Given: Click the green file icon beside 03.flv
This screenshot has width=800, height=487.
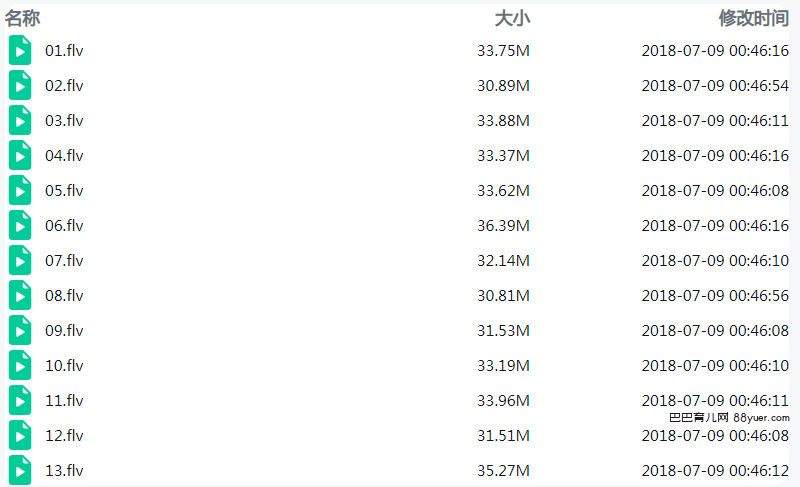Looking at the screenshot, I should (x=20, y=120).
